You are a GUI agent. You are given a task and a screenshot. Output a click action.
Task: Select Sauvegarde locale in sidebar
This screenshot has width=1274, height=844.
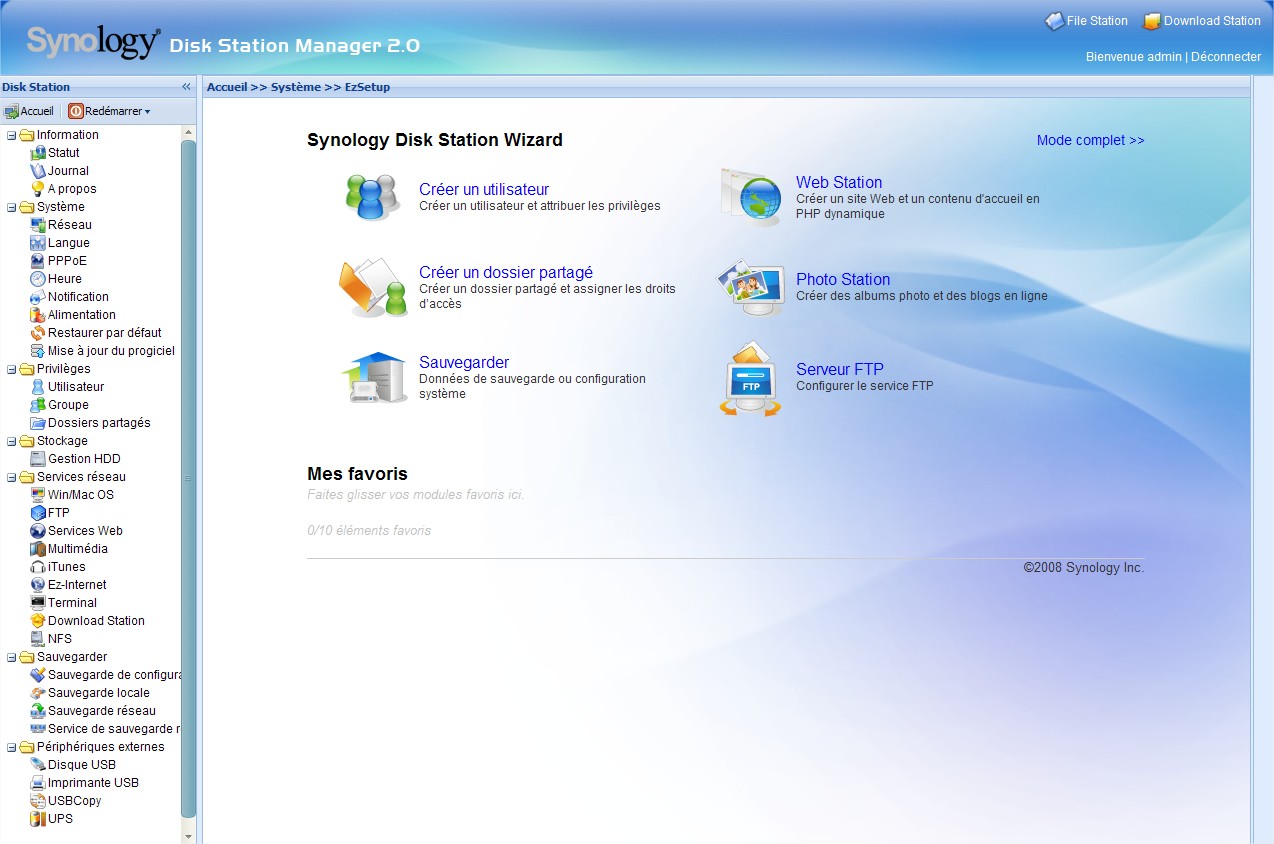click(99, 693)
